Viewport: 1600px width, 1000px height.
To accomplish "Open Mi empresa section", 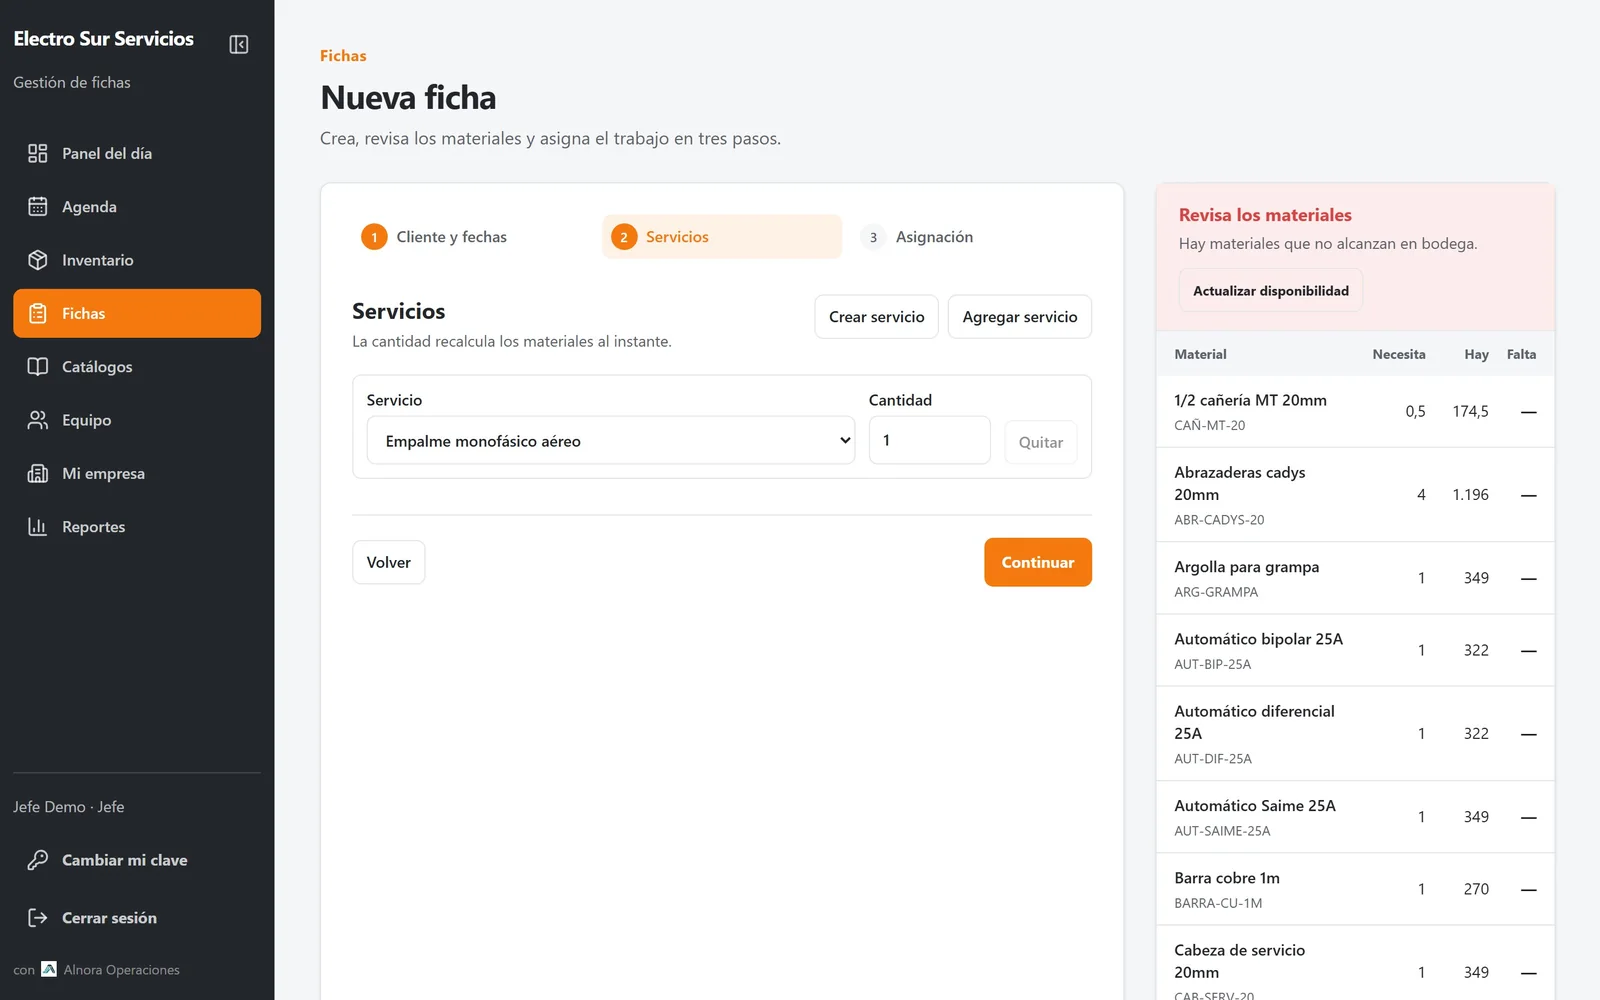I will [x=137, y=473].
